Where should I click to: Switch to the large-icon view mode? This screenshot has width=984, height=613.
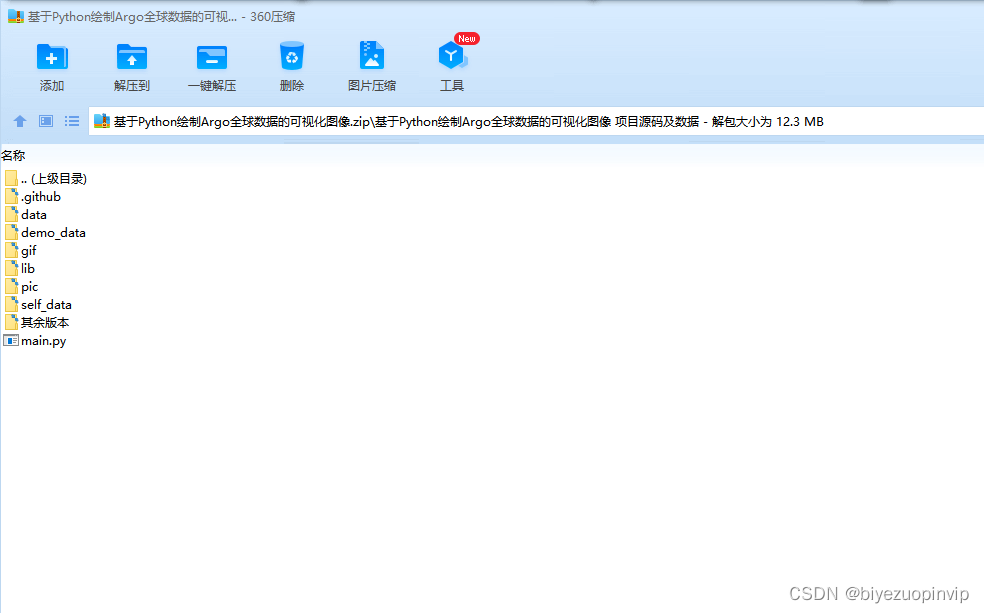click(46, 121)
